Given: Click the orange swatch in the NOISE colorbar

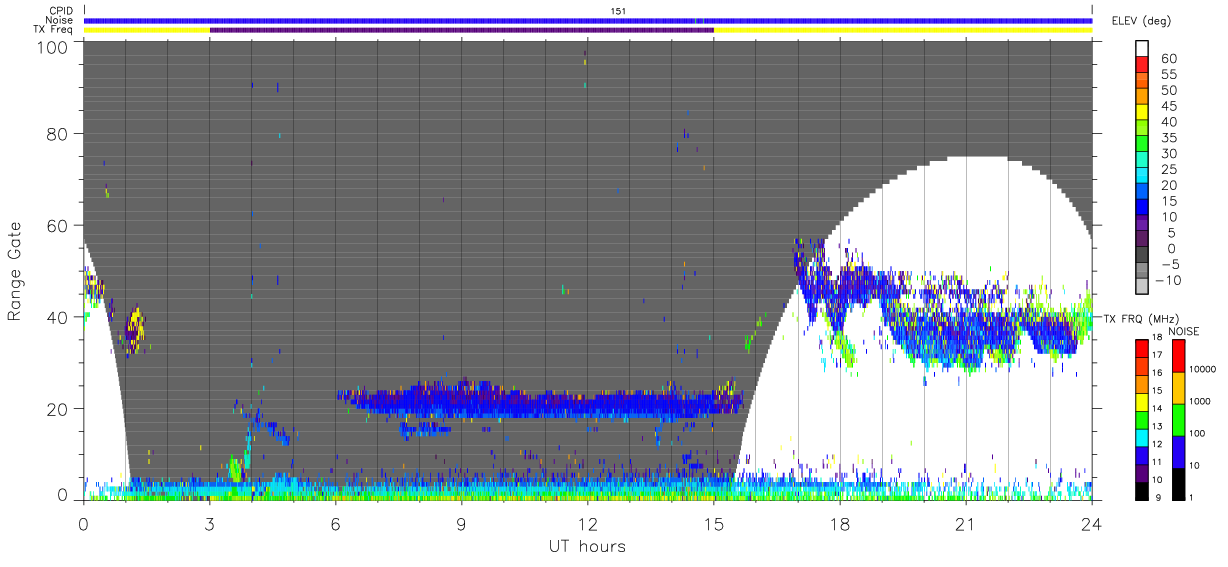Looking at the screenshot, I should 1177,387.
